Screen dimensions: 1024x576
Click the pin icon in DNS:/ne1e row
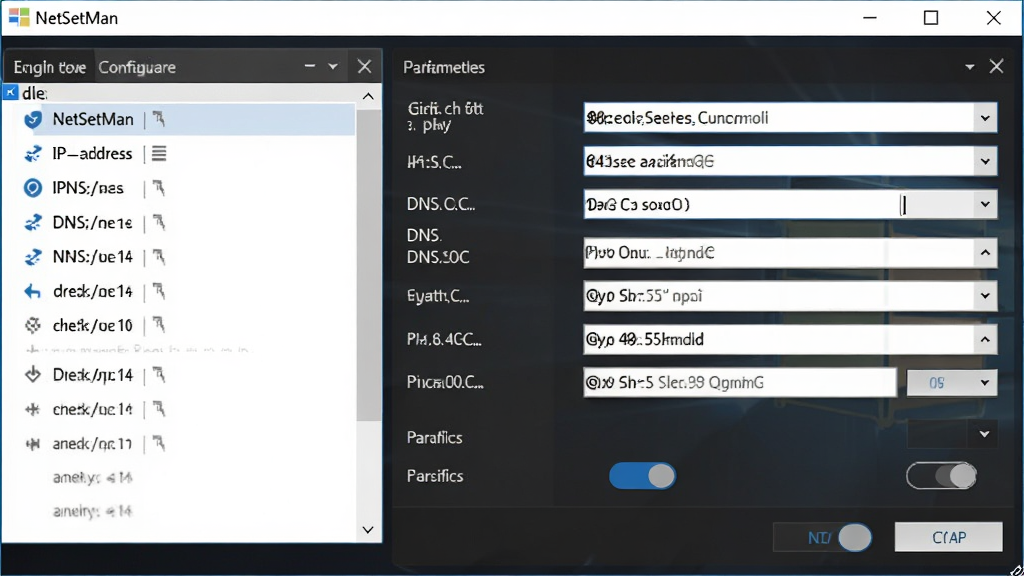pos(159,223)
